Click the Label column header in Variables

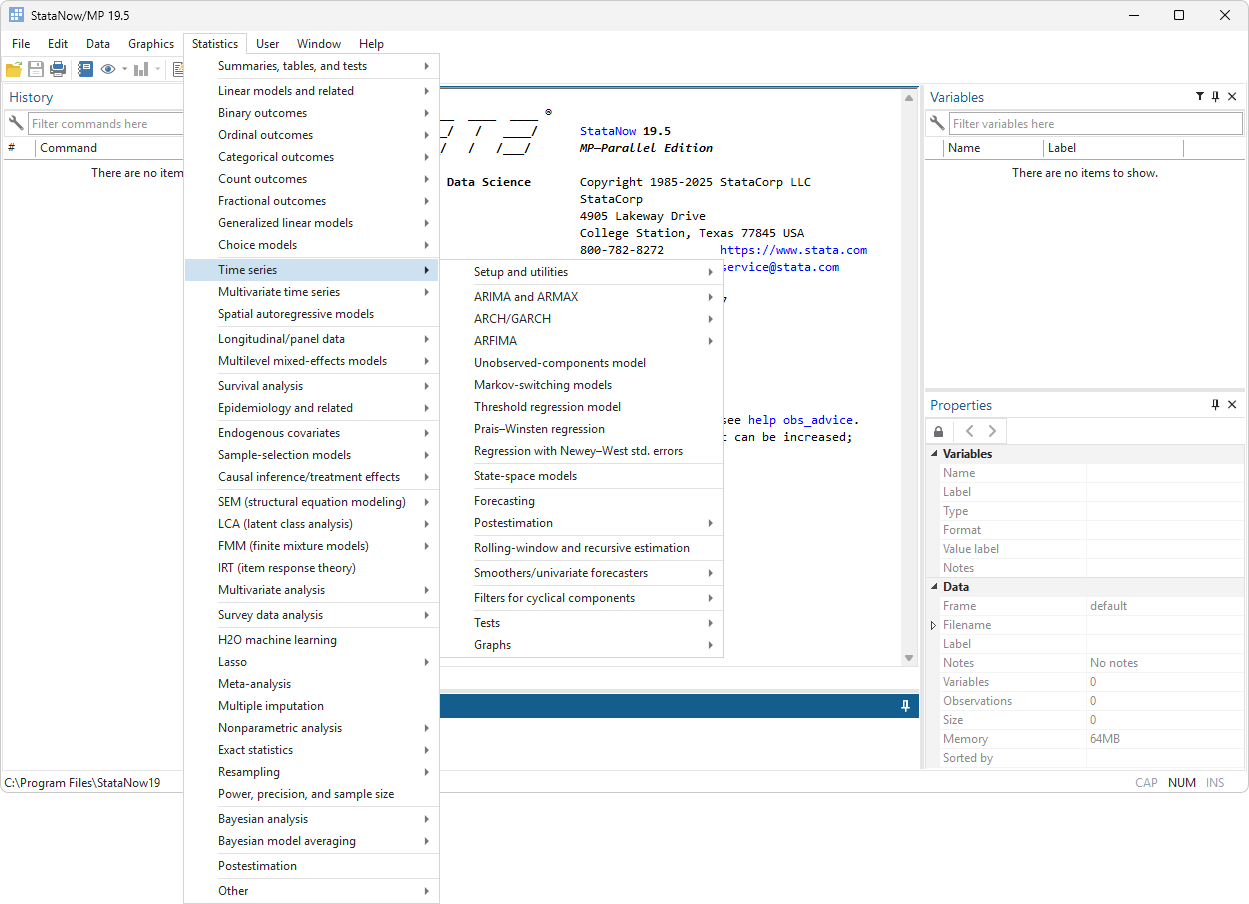click(x=1113, y=148)
